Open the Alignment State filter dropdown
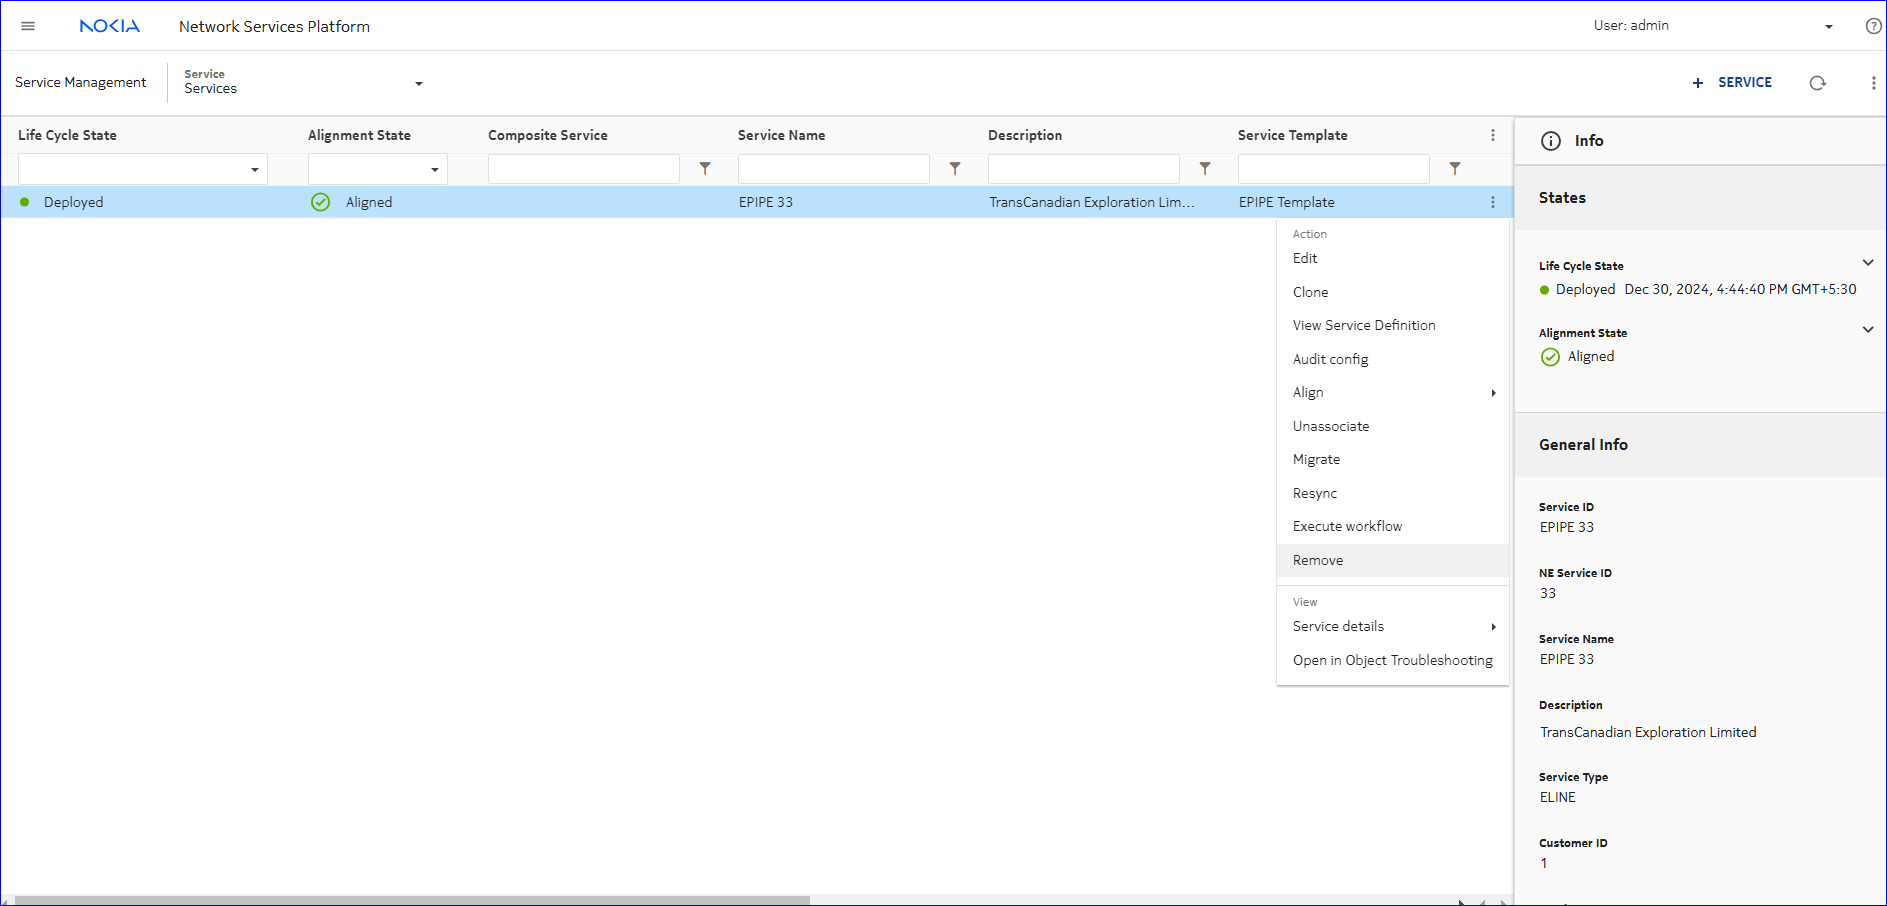This screenshot has height=906, width=1887. click(434, 170)
